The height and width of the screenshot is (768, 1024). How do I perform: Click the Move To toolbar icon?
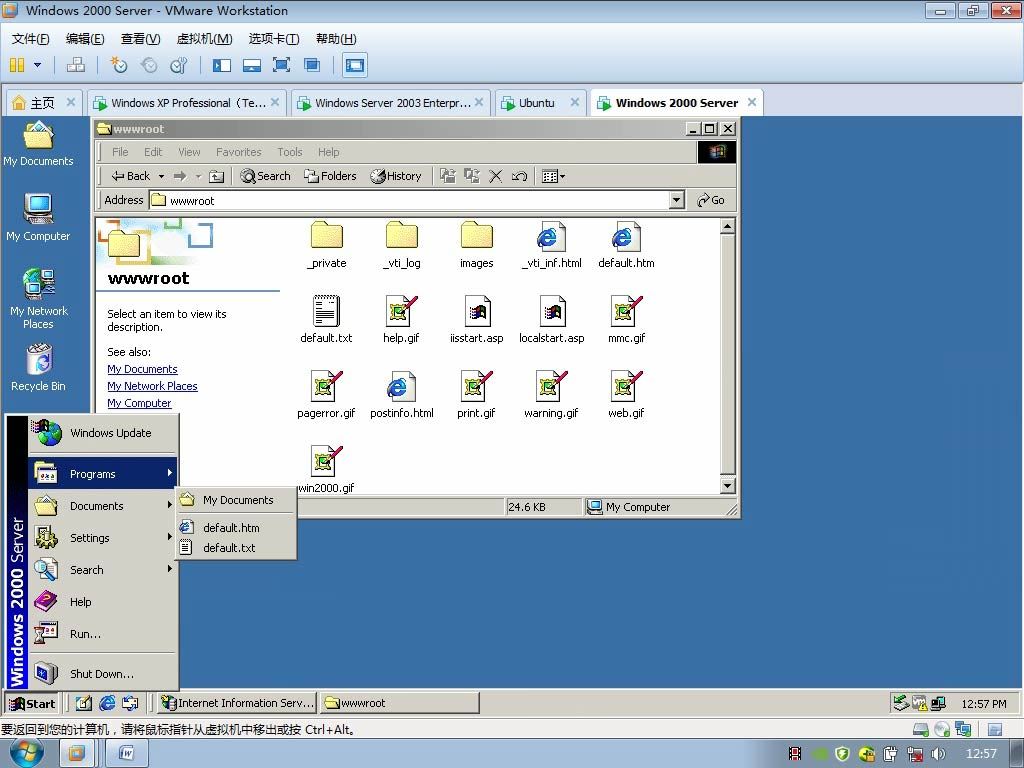447,176
